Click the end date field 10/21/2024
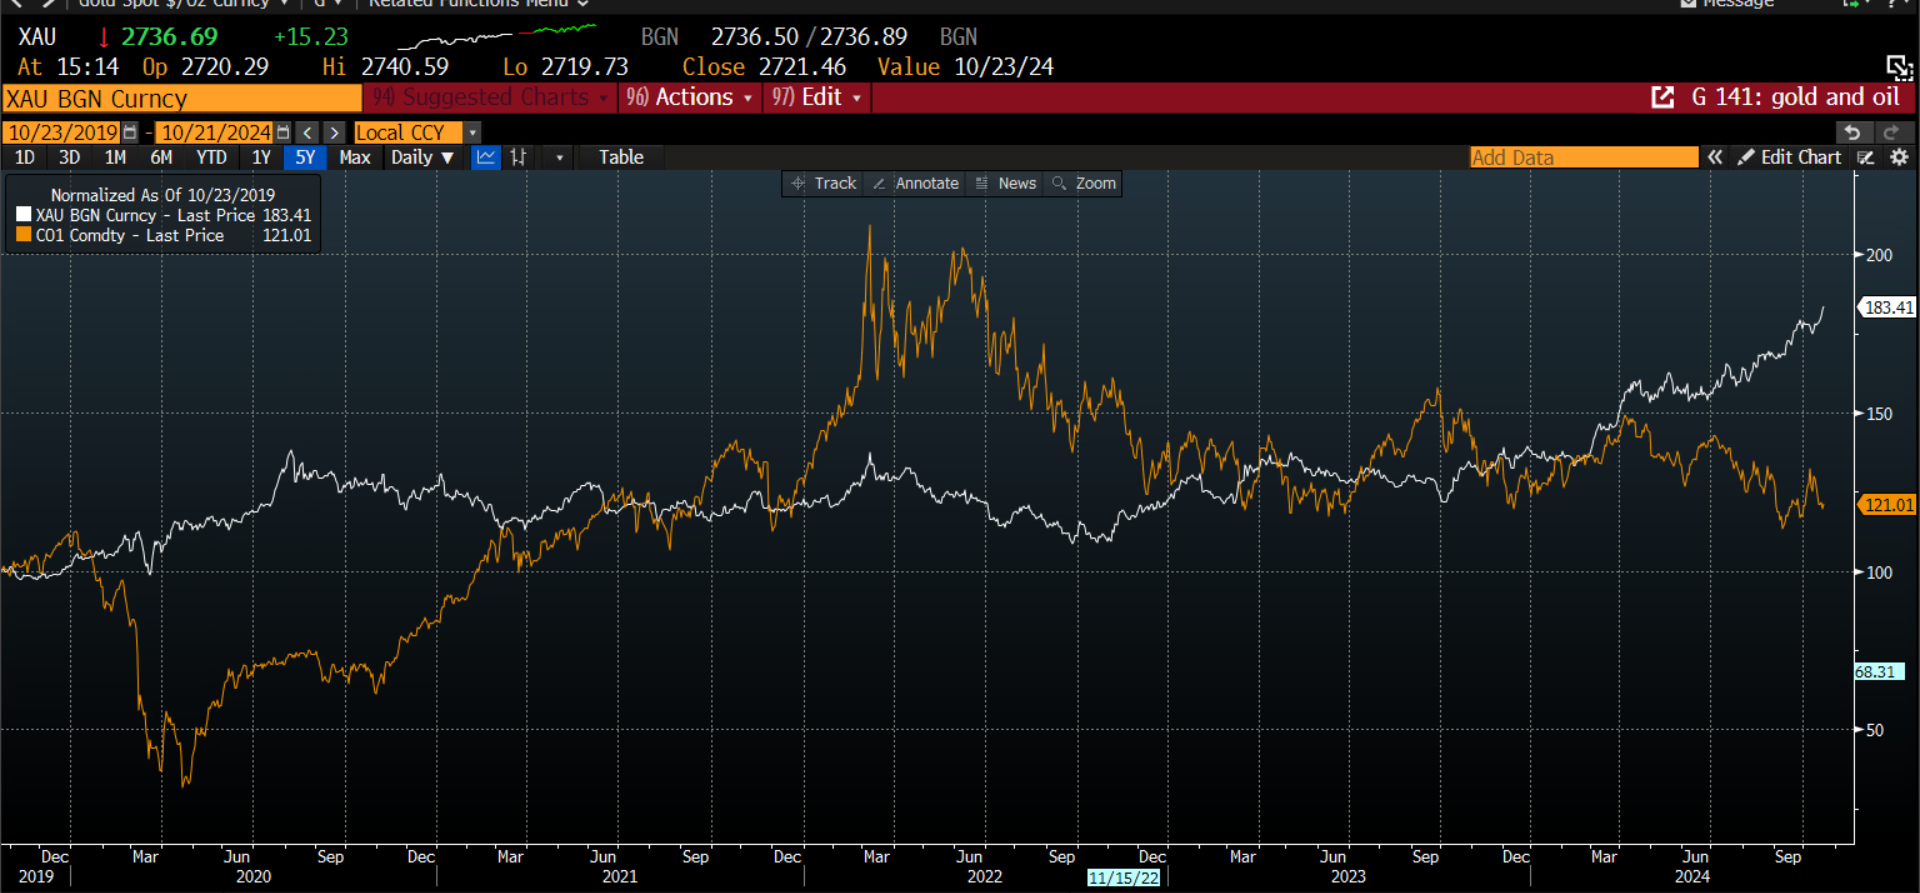The height and width of the screenshot is (893, 1920). 216,133
